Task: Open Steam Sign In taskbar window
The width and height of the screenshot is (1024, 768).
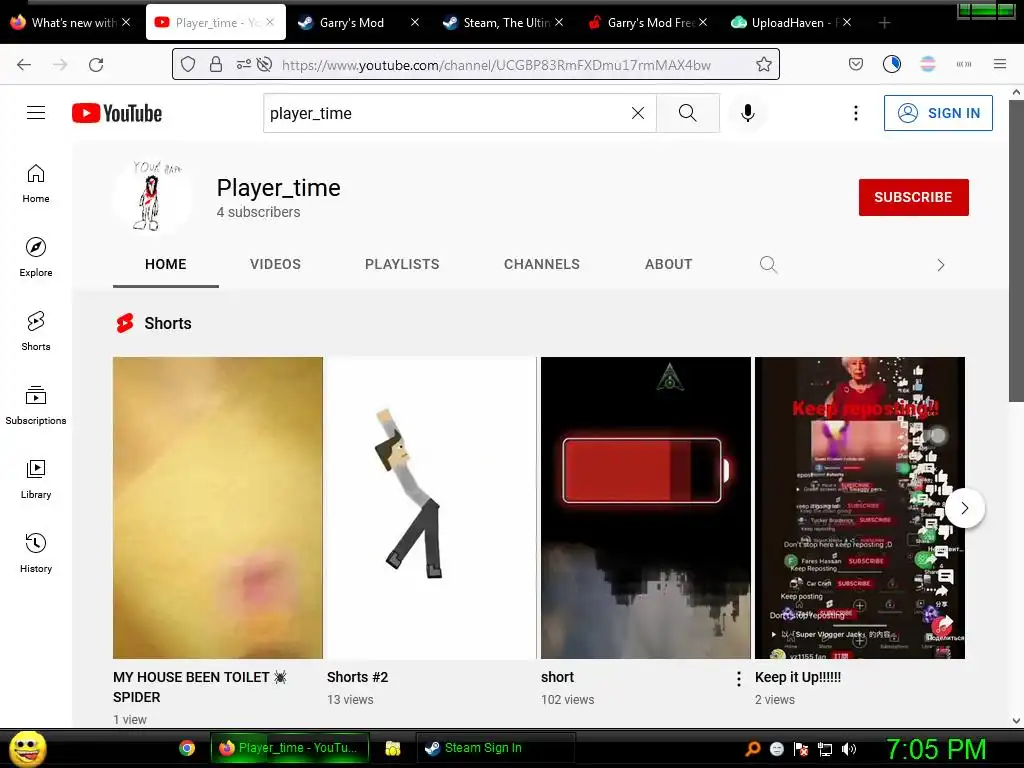Action: [496, 748]
